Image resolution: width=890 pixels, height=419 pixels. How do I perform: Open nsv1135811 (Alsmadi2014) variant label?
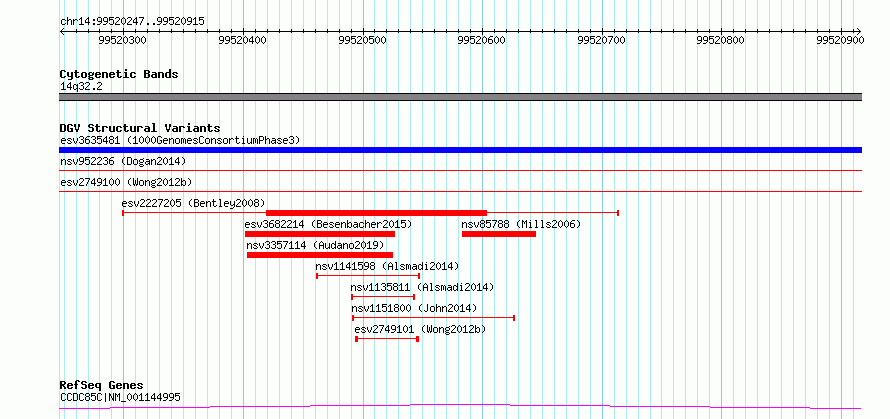422,287
